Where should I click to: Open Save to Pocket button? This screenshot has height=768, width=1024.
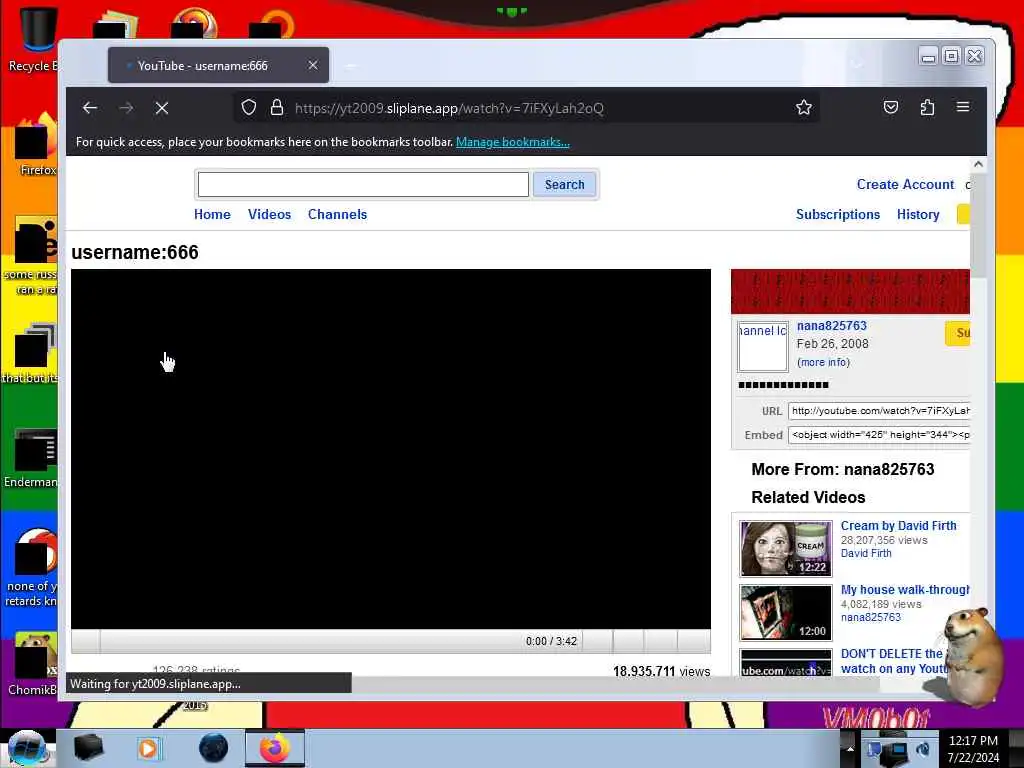pyautogui.click(x=891, y=108)
